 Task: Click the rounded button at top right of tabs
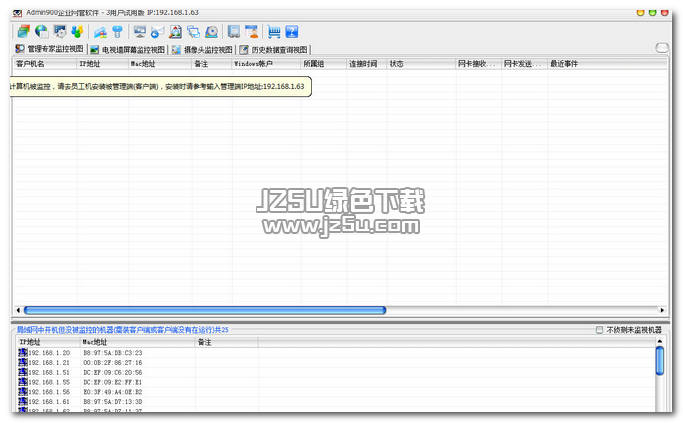[662, 47]
